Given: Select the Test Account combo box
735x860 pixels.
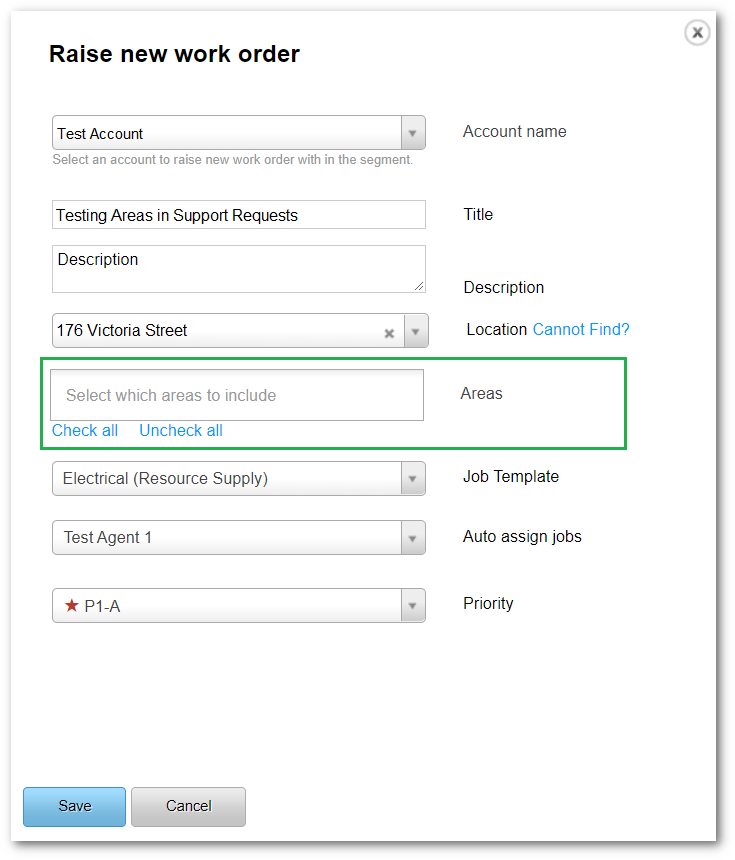Looking at the screenshot, I should click(x=226, y=133).
